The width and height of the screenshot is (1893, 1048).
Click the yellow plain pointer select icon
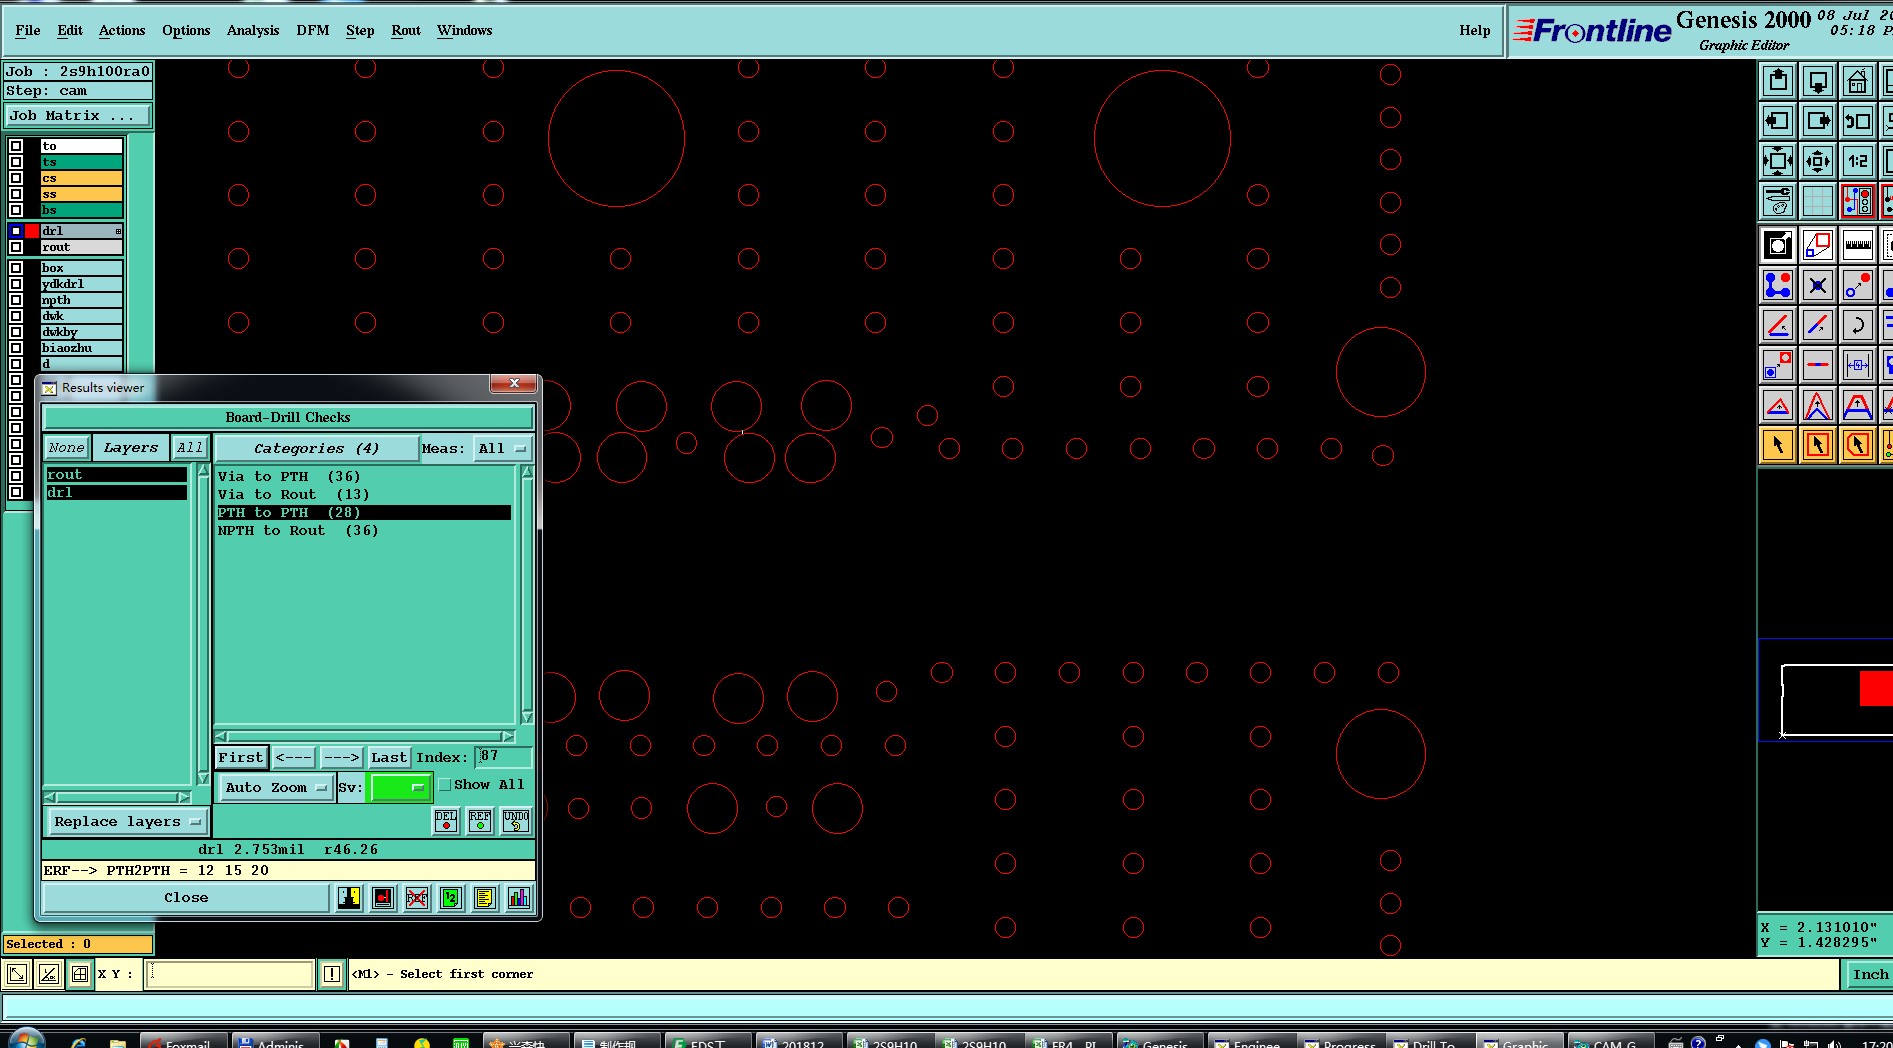tap(1778, 444)
